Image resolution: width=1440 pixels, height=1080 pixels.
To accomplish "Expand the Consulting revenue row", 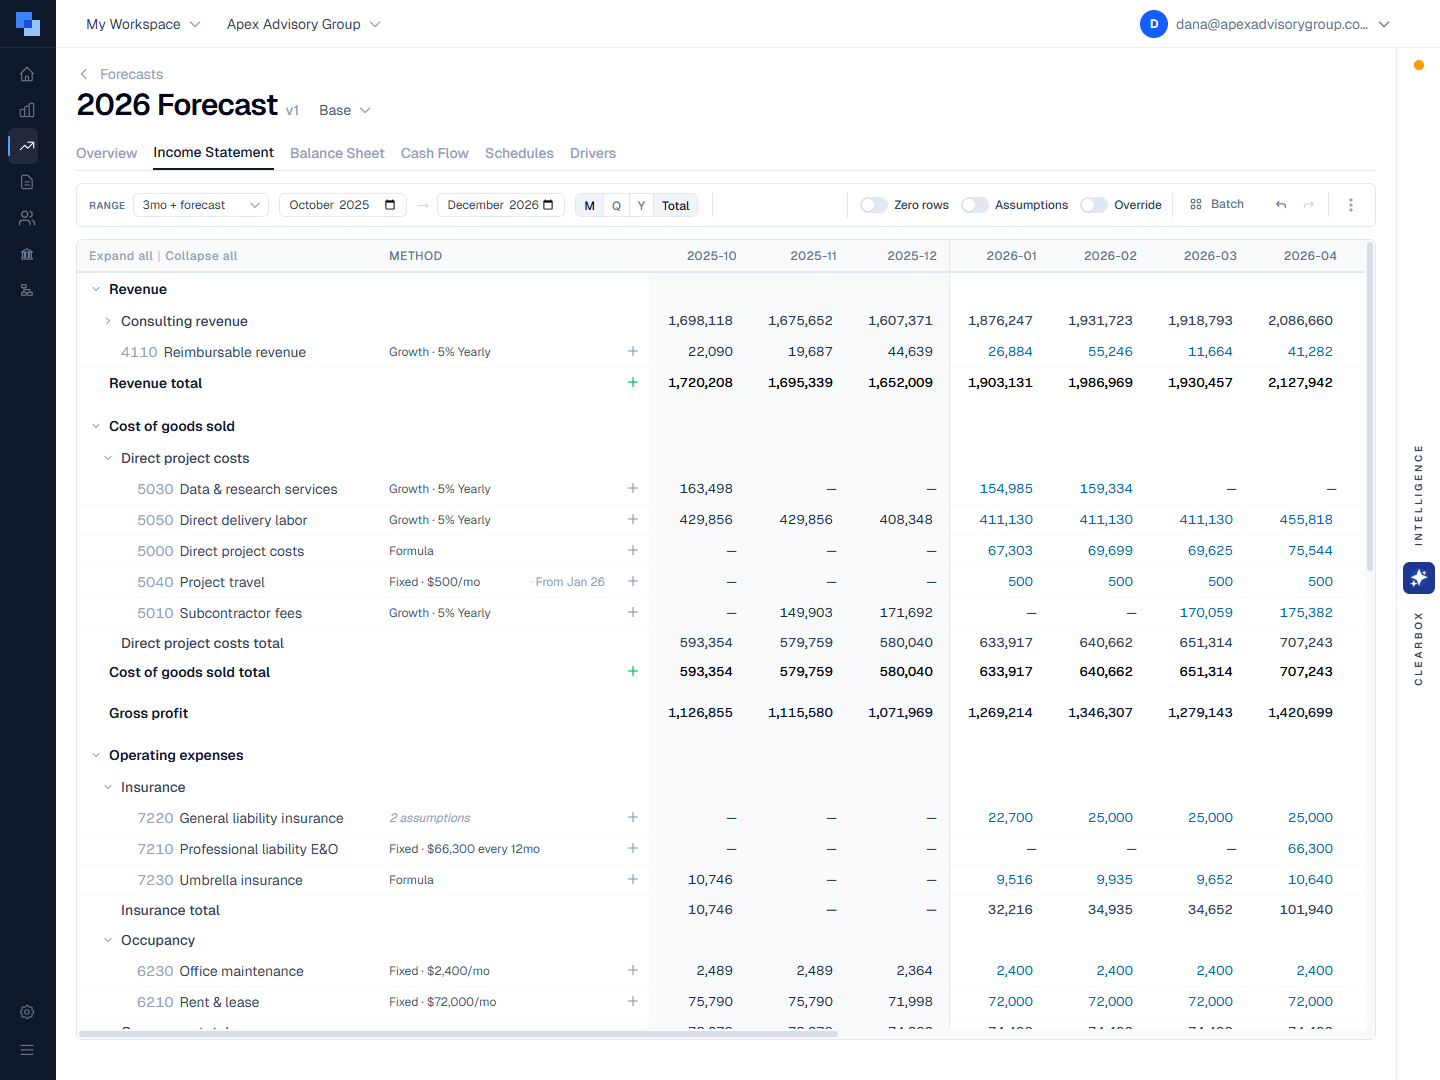I will tap(108, 321).
